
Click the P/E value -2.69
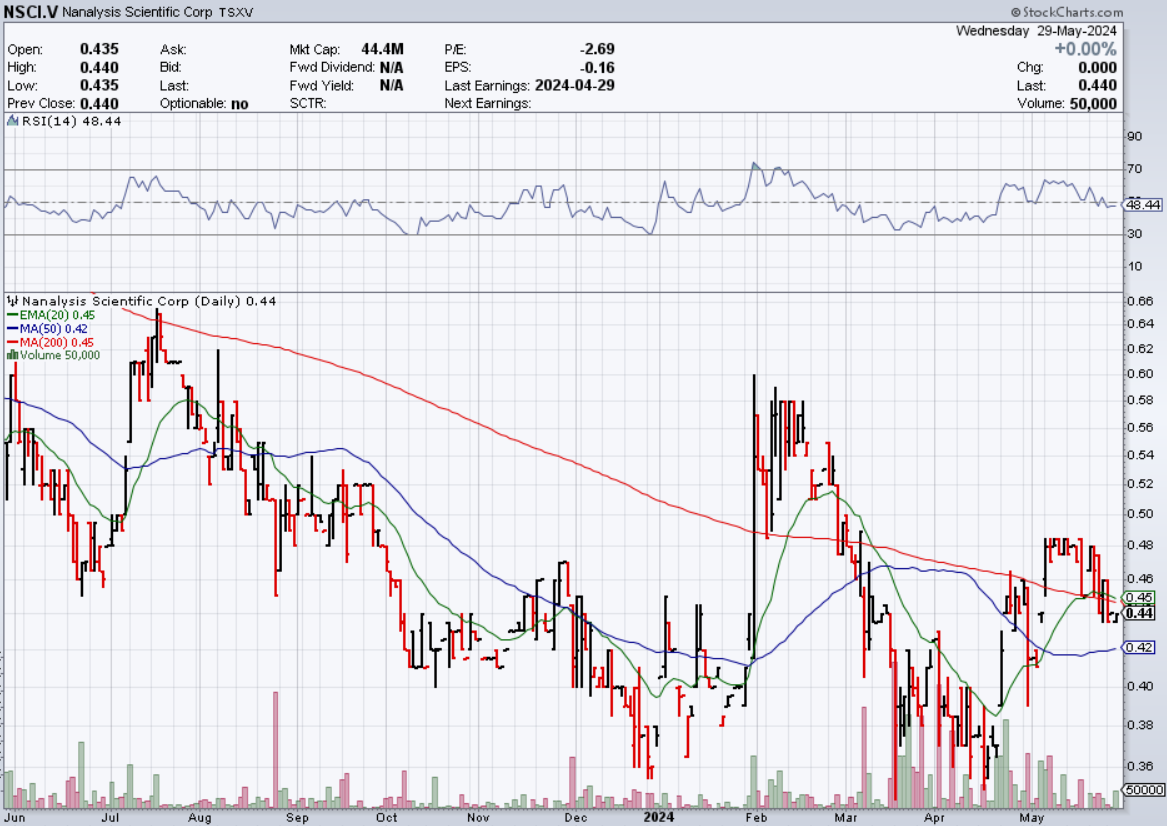click(597, 49)
